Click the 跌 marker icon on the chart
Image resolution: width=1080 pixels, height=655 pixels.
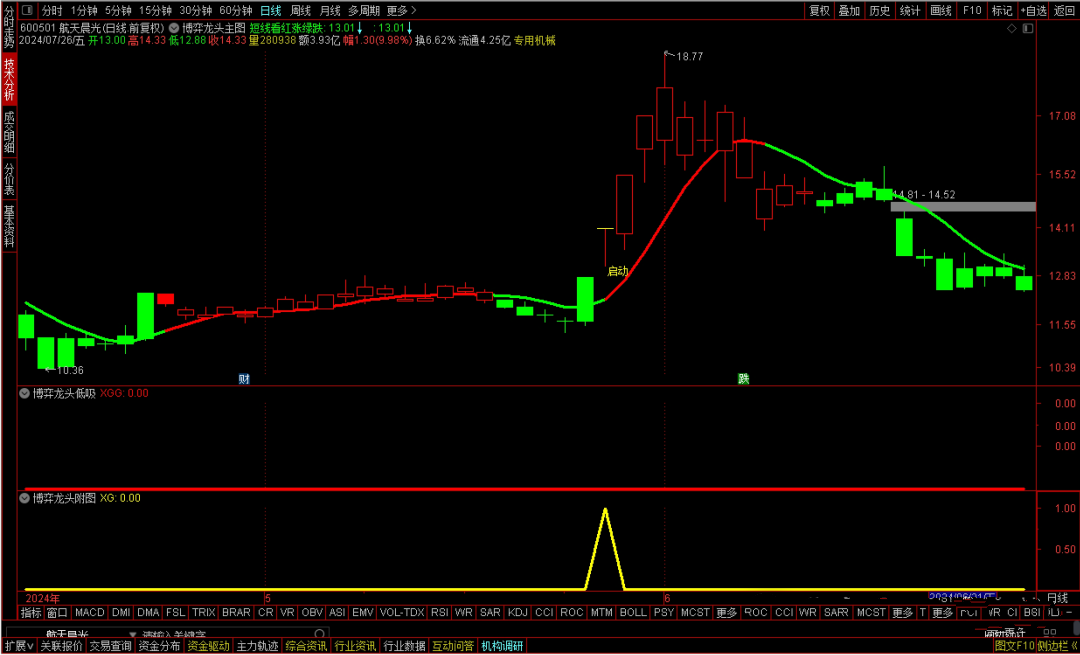coord(743,378)
